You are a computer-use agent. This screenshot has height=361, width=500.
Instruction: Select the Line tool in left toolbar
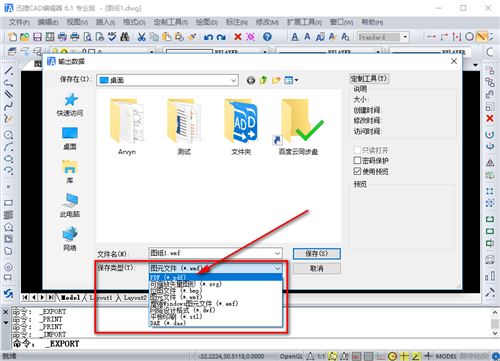(x=8, y=71)
